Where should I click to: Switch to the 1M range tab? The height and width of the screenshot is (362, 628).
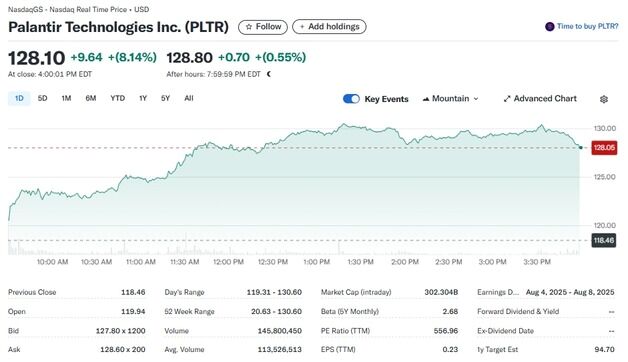66,99
